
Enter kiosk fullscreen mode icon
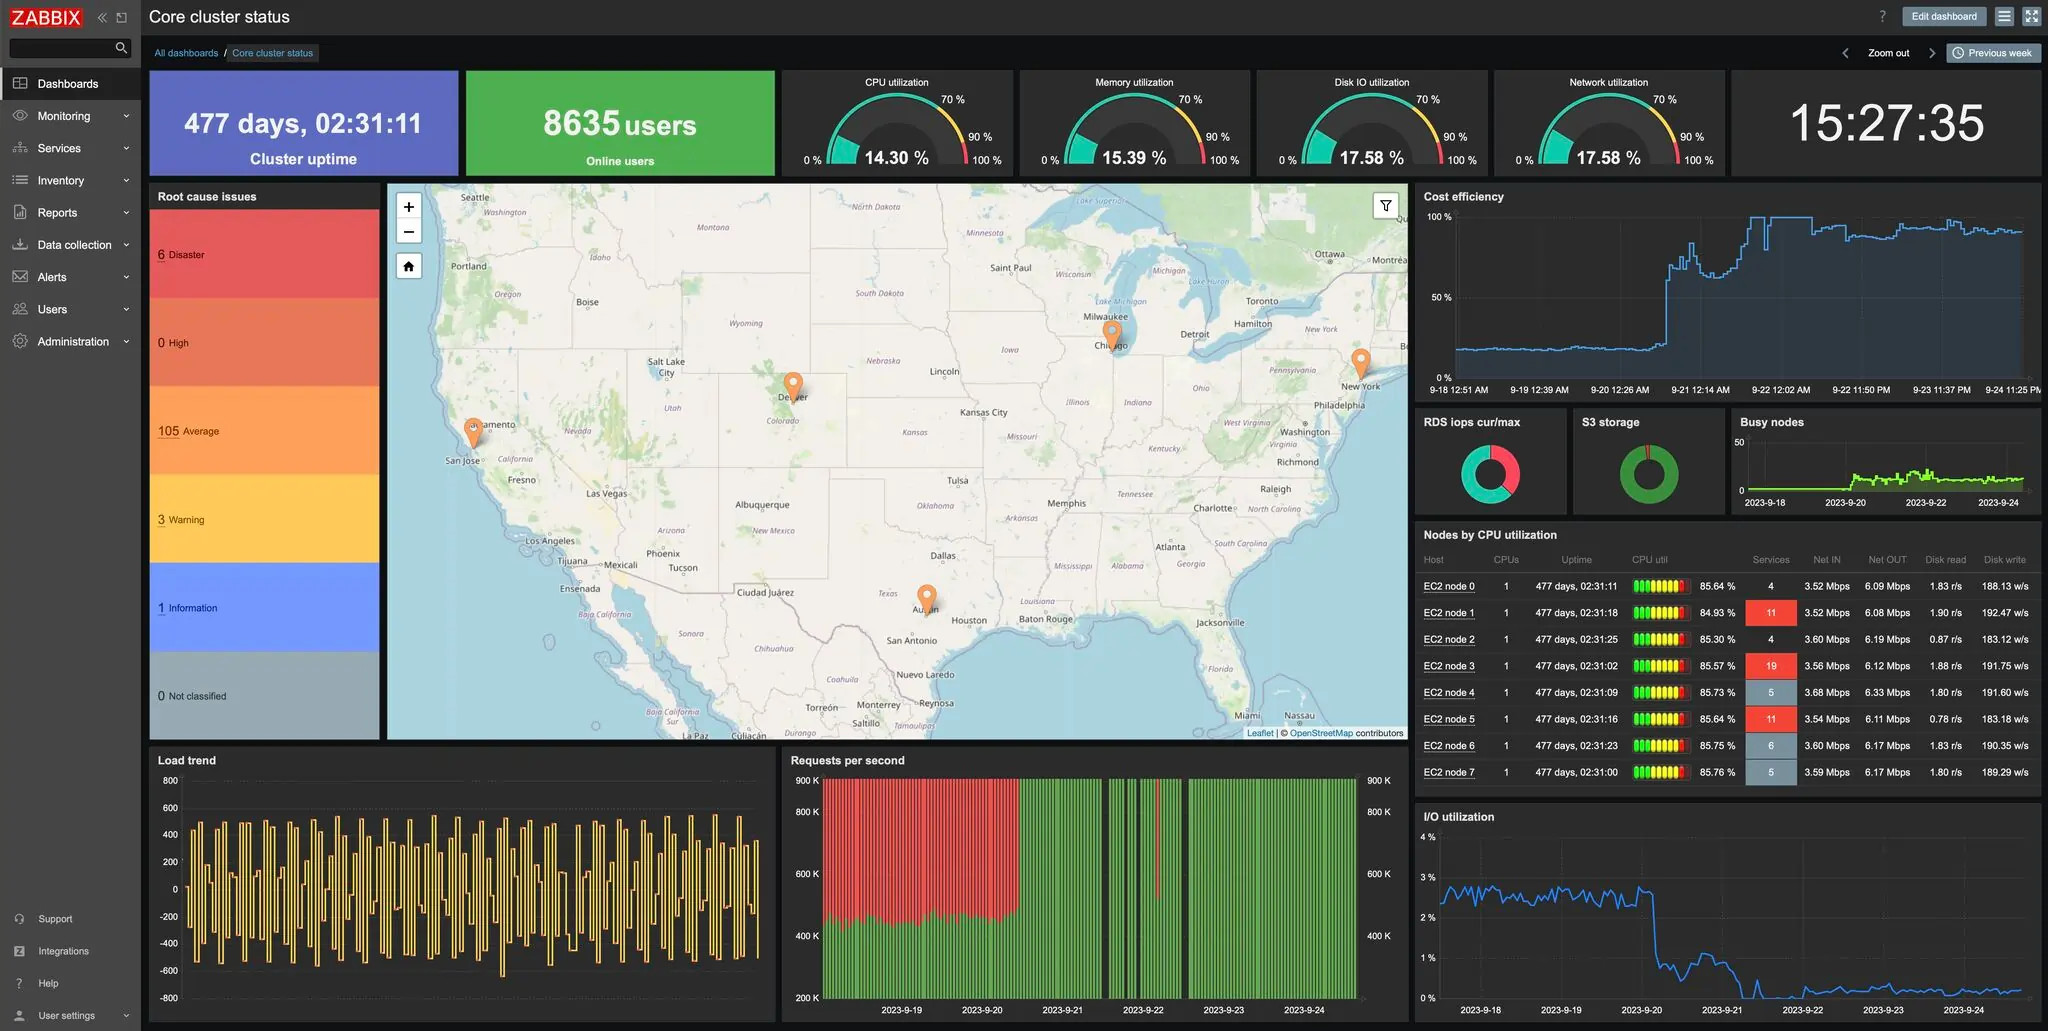2031,16
